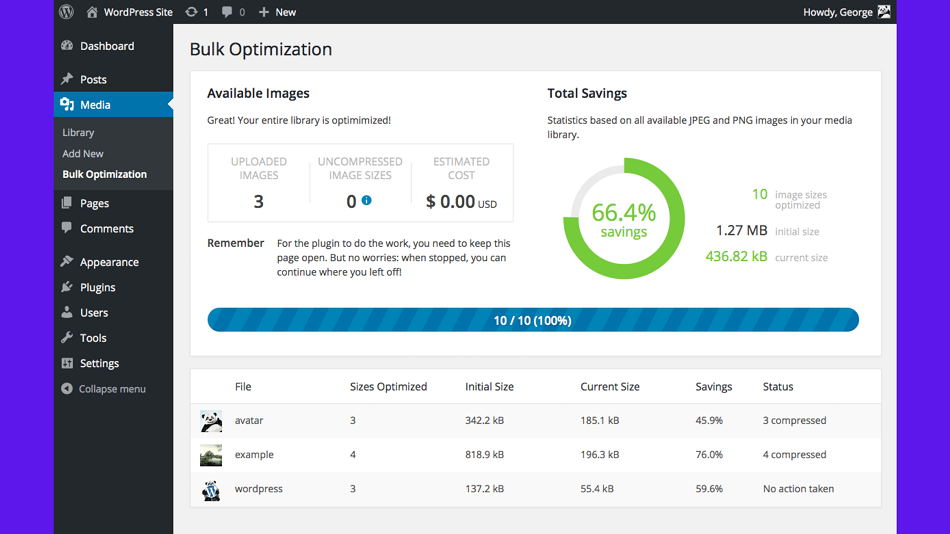Click the No action taken status

(799, 489)
